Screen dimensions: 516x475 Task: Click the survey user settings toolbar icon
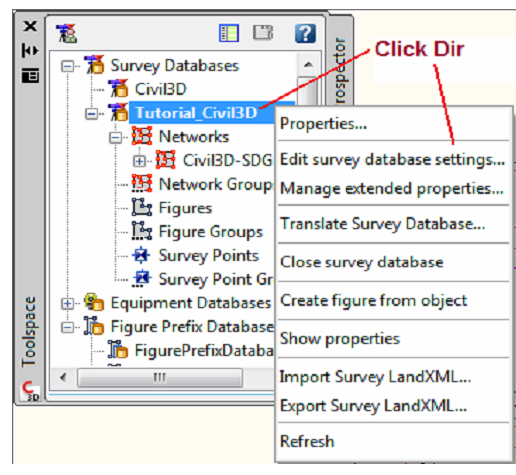point(66,33)
